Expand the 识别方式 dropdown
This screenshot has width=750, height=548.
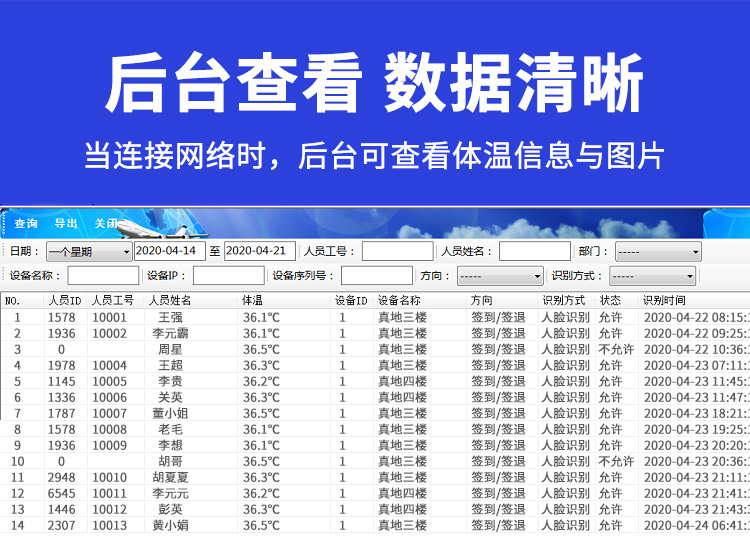click(652, 276)
